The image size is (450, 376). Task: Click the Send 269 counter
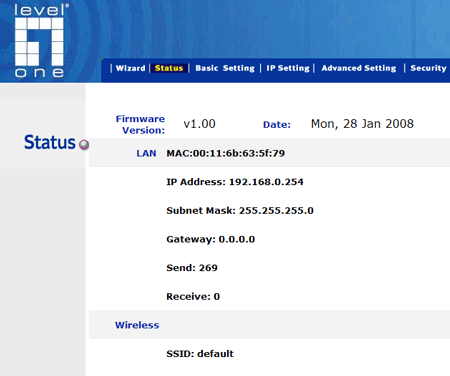coord(192,268)
